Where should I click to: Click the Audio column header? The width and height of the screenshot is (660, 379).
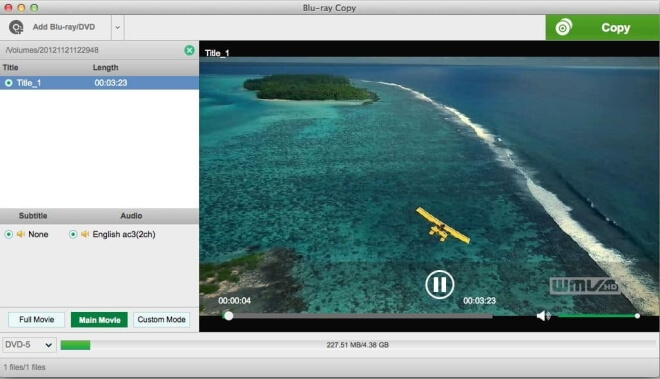click(x=131, y=216)
